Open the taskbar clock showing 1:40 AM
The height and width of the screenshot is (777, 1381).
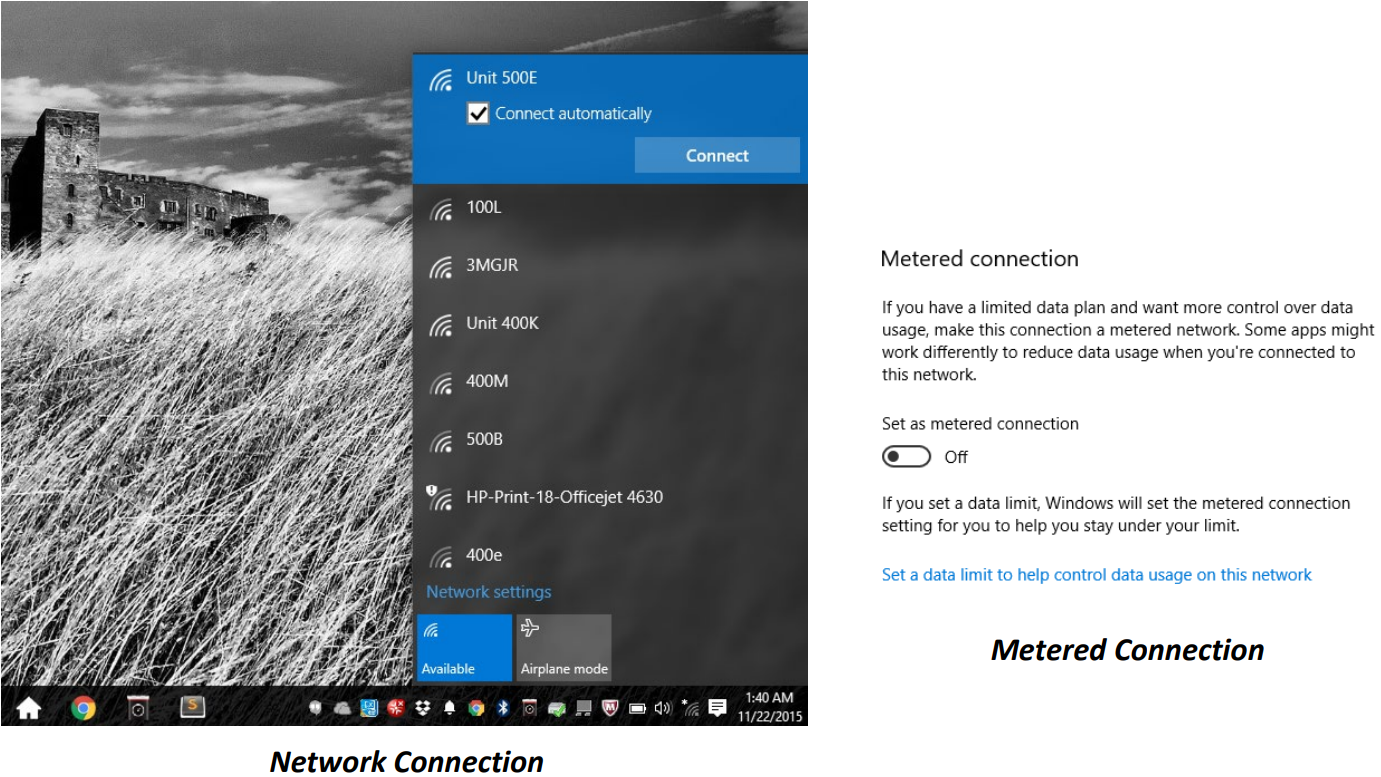point(768,707)
